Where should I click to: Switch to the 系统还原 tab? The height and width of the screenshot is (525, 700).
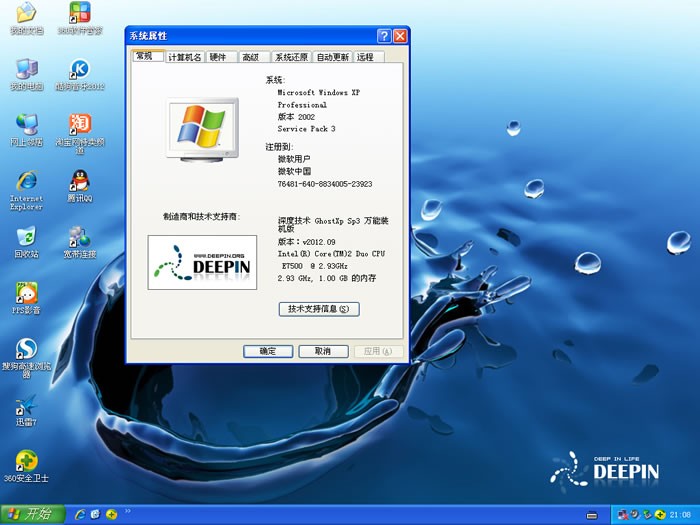pos(291,57)
